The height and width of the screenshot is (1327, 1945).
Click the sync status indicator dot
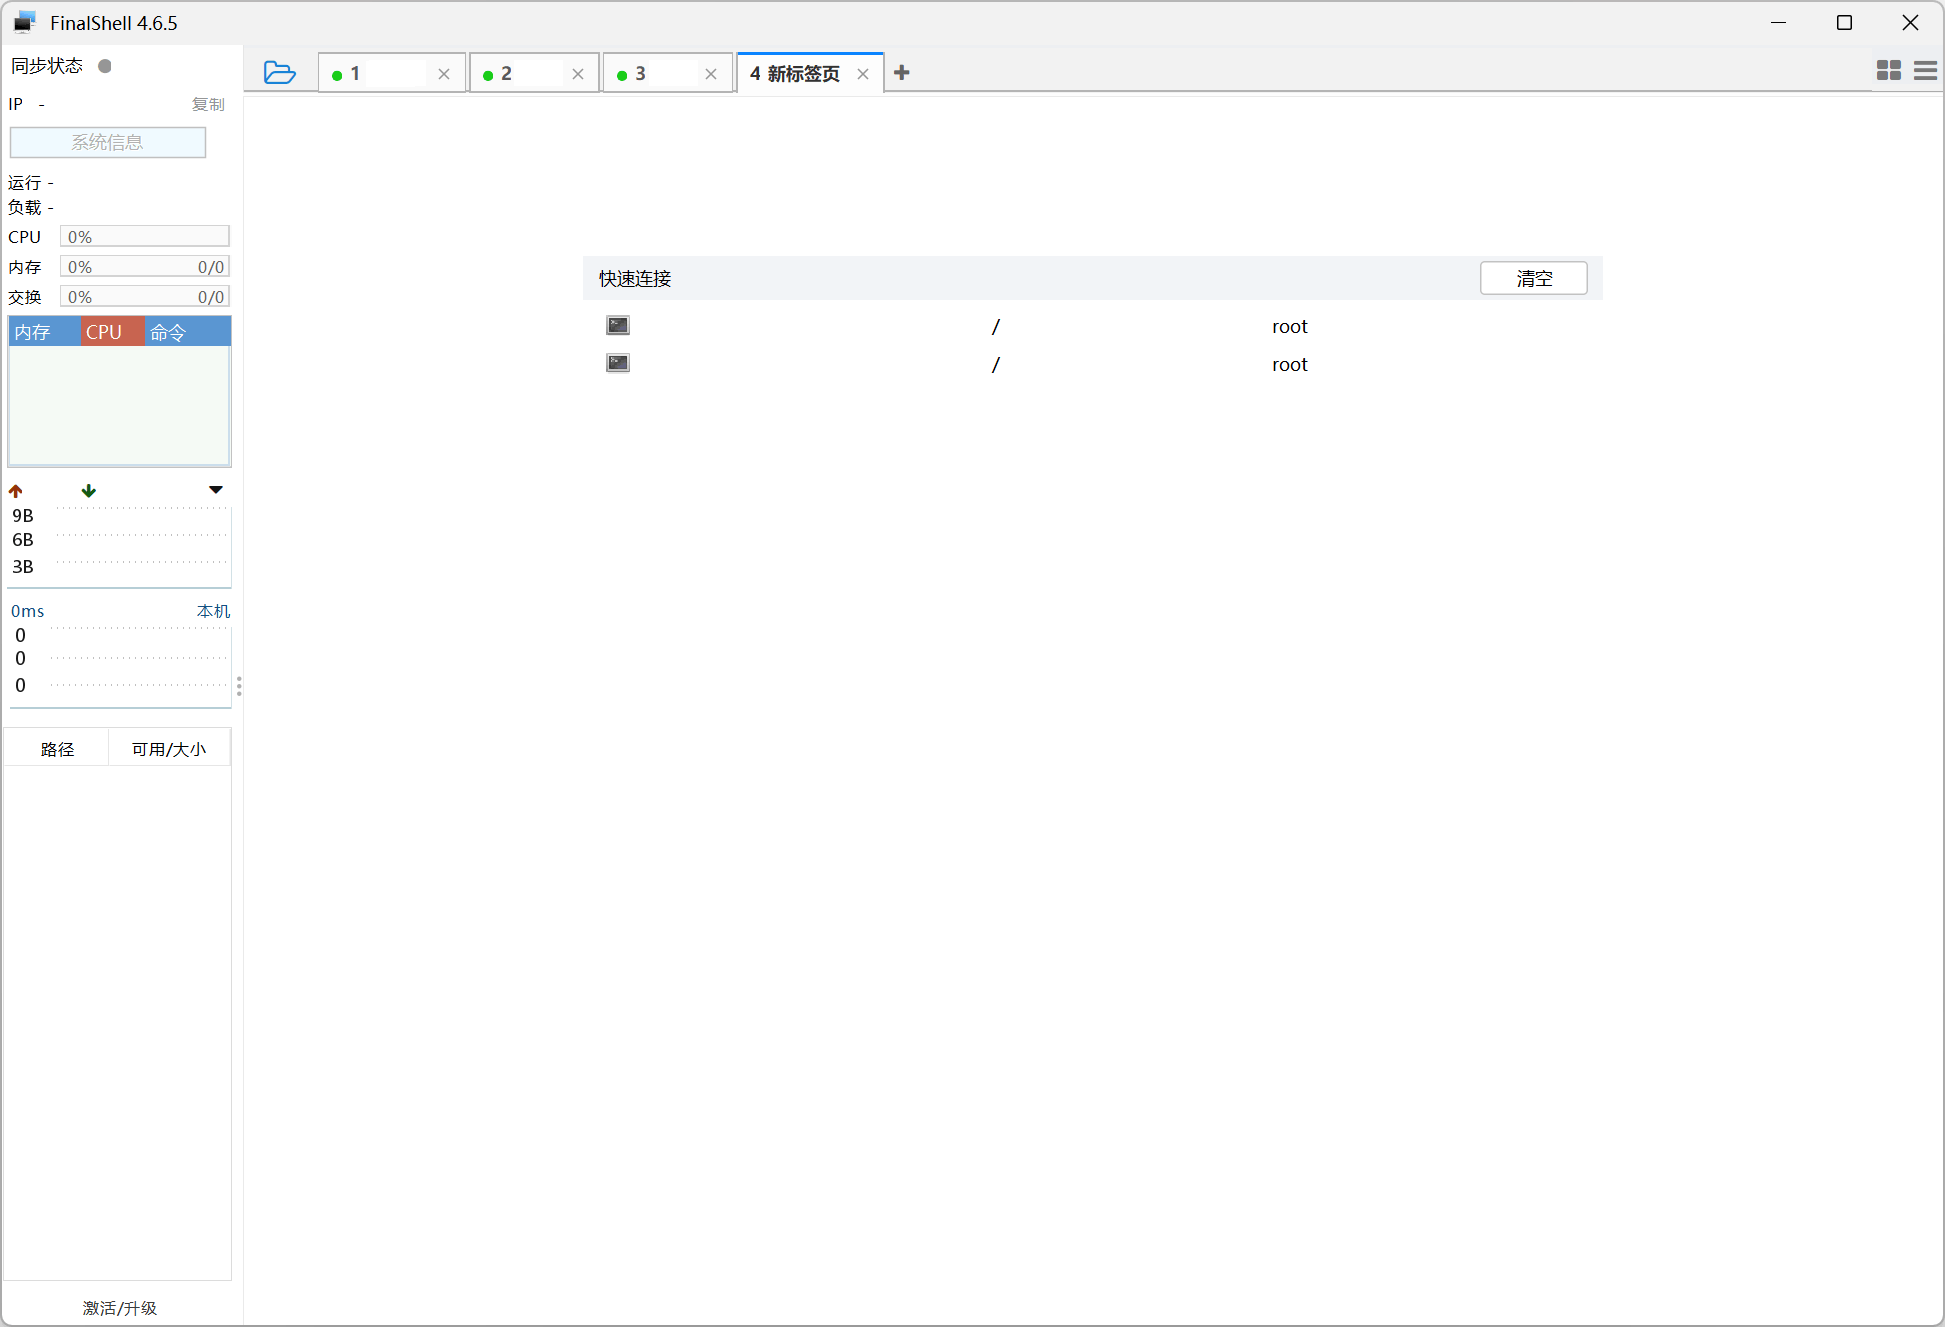pyautogui.click(x=105, y=66)
